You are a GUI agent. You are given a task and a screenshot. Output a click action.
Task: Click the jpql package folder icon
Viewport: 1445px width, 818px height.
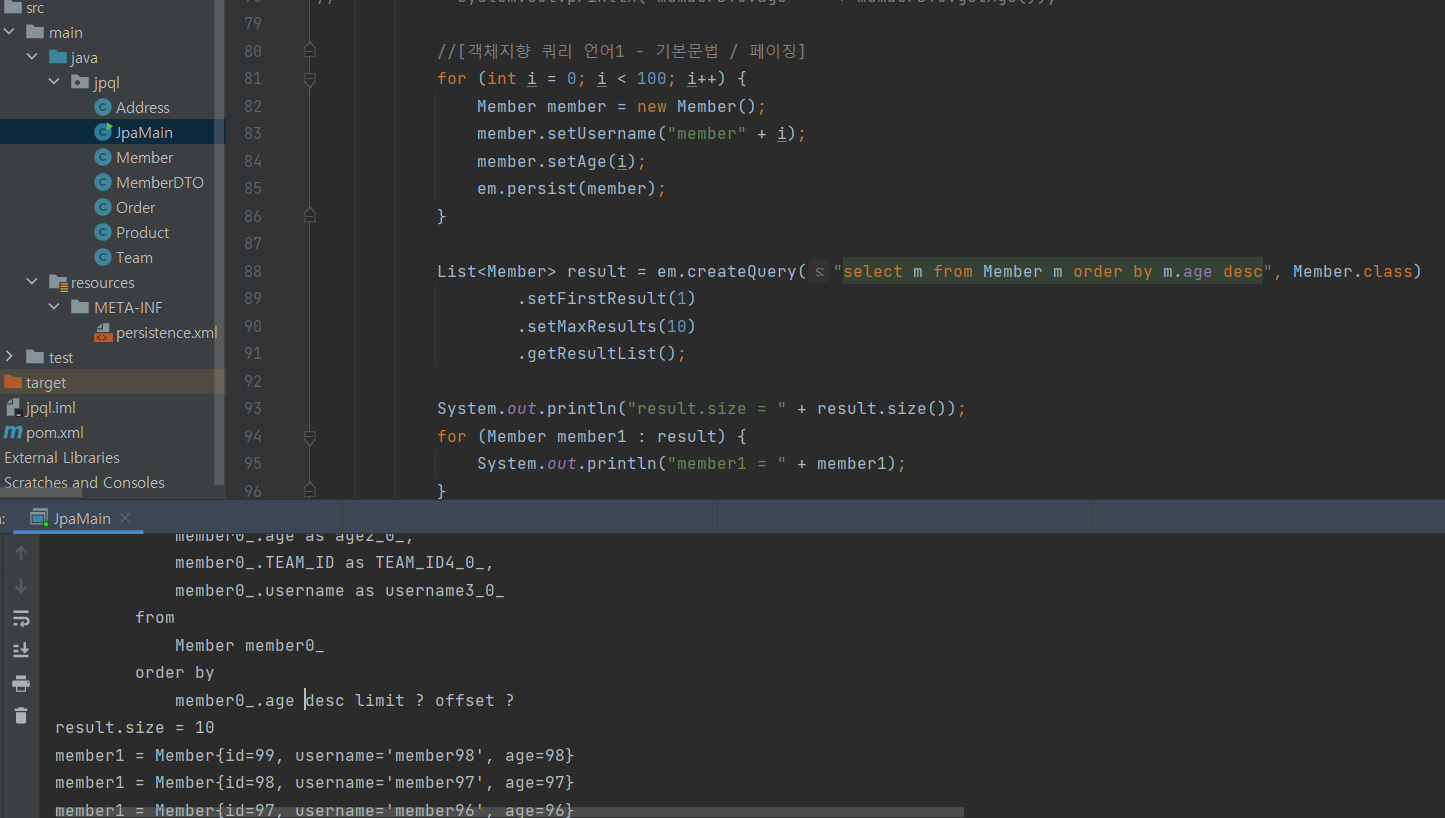(x=80, y=82)
